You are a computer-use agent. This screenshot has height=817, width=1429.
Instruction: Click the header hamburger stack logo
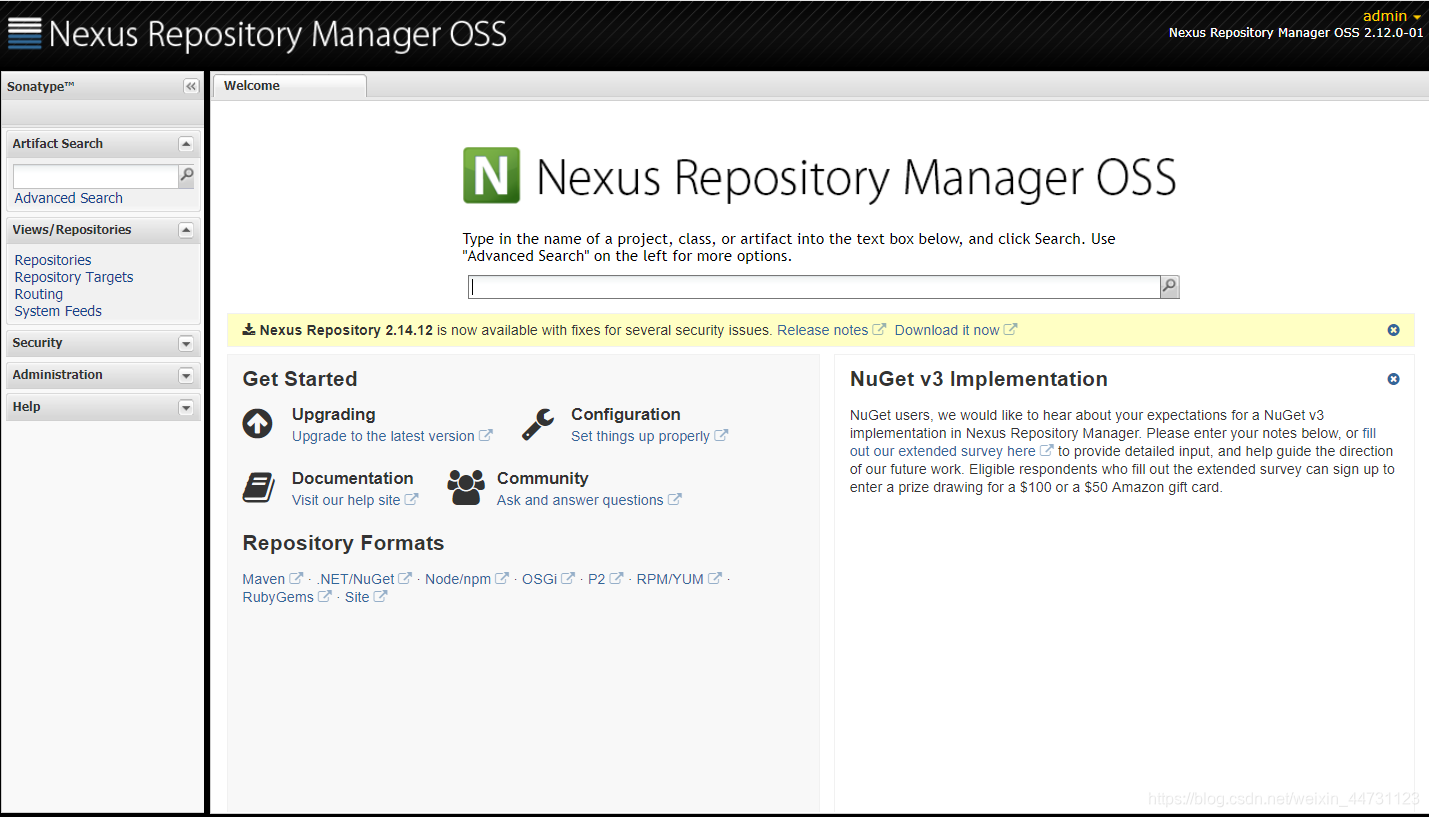click(x=24, y=33)
